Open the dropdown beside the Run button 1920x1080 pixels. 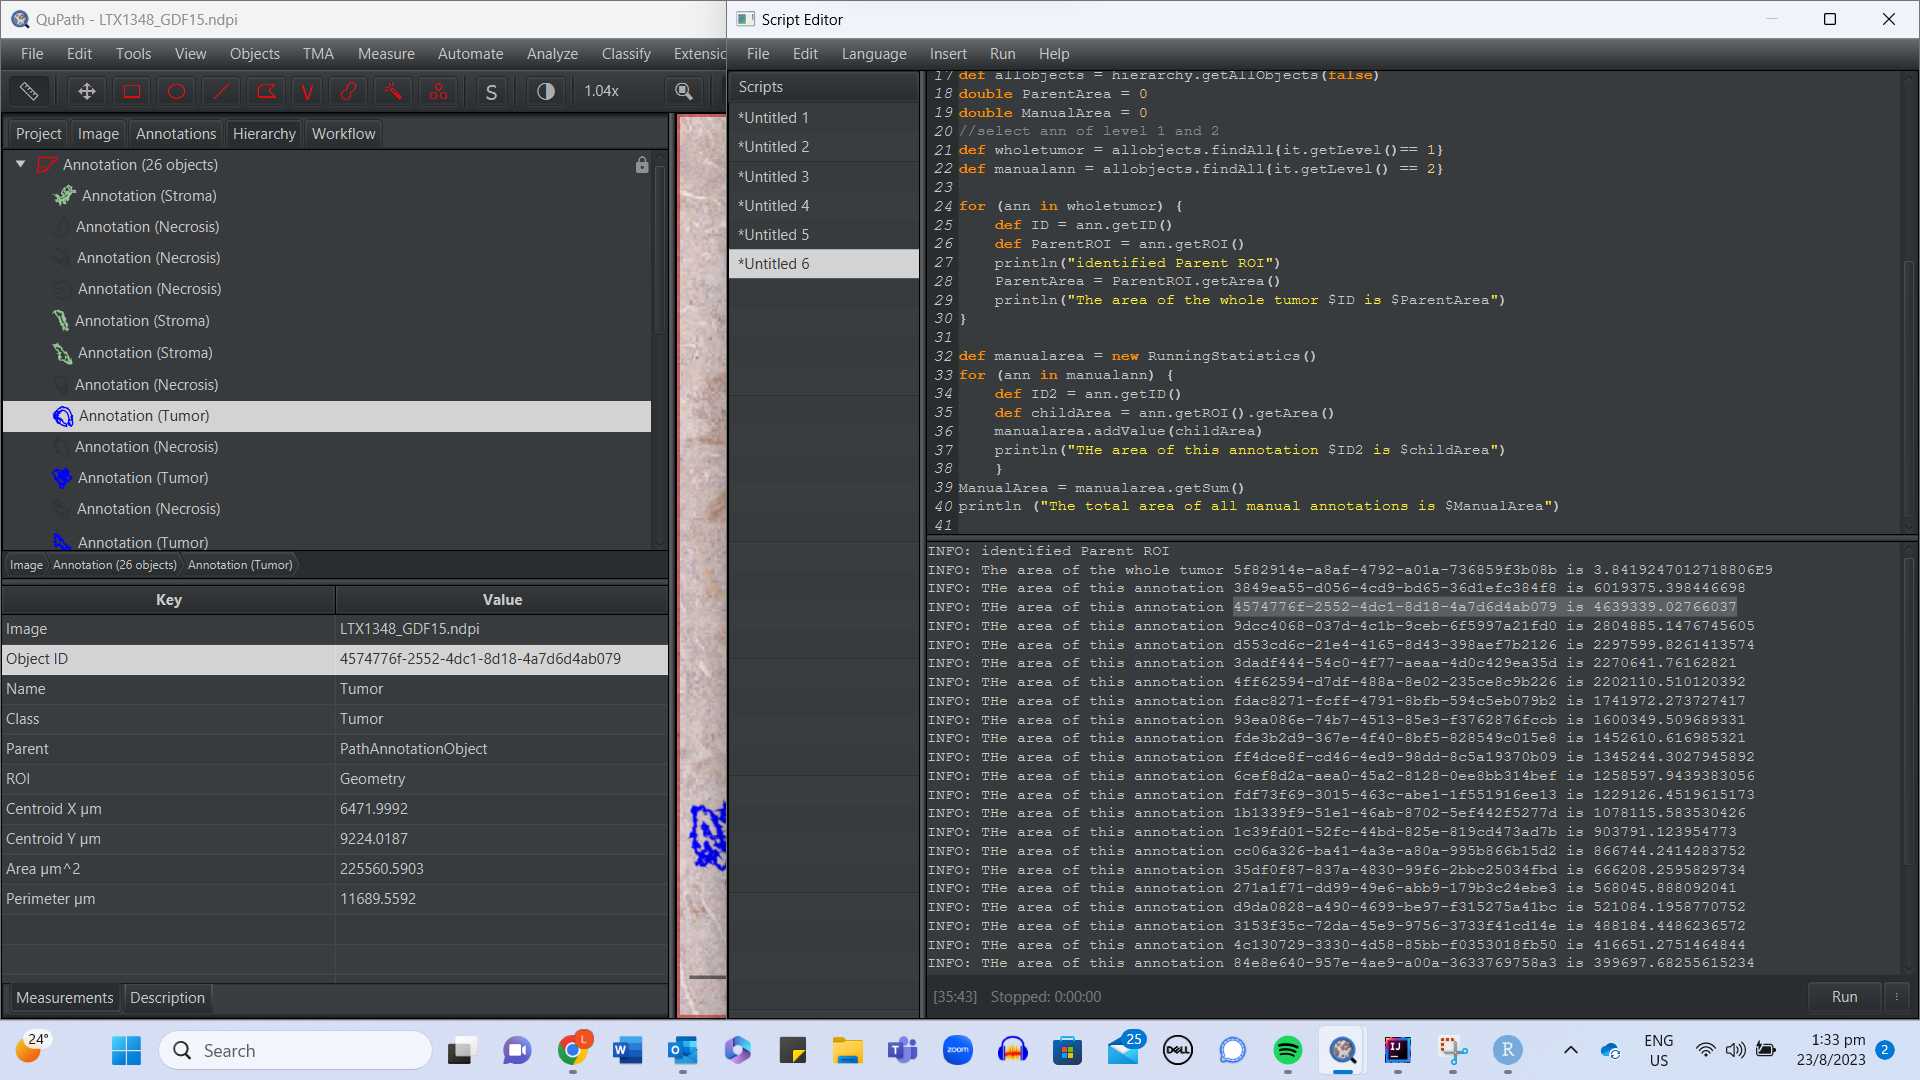pyautogui.click(x=1895, y=996)
